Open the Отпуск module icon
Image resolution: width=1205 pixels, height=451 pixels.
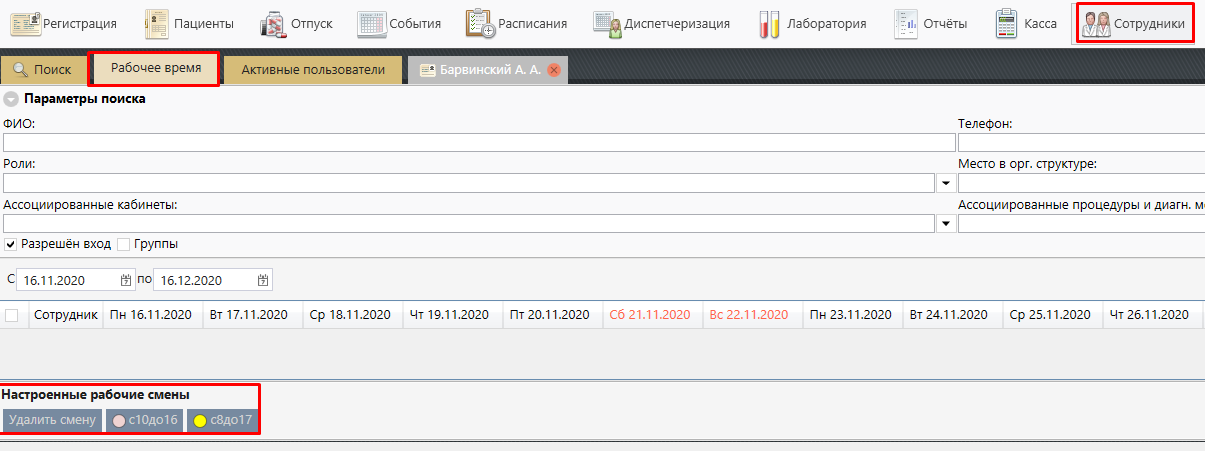(x=273, y=24)
